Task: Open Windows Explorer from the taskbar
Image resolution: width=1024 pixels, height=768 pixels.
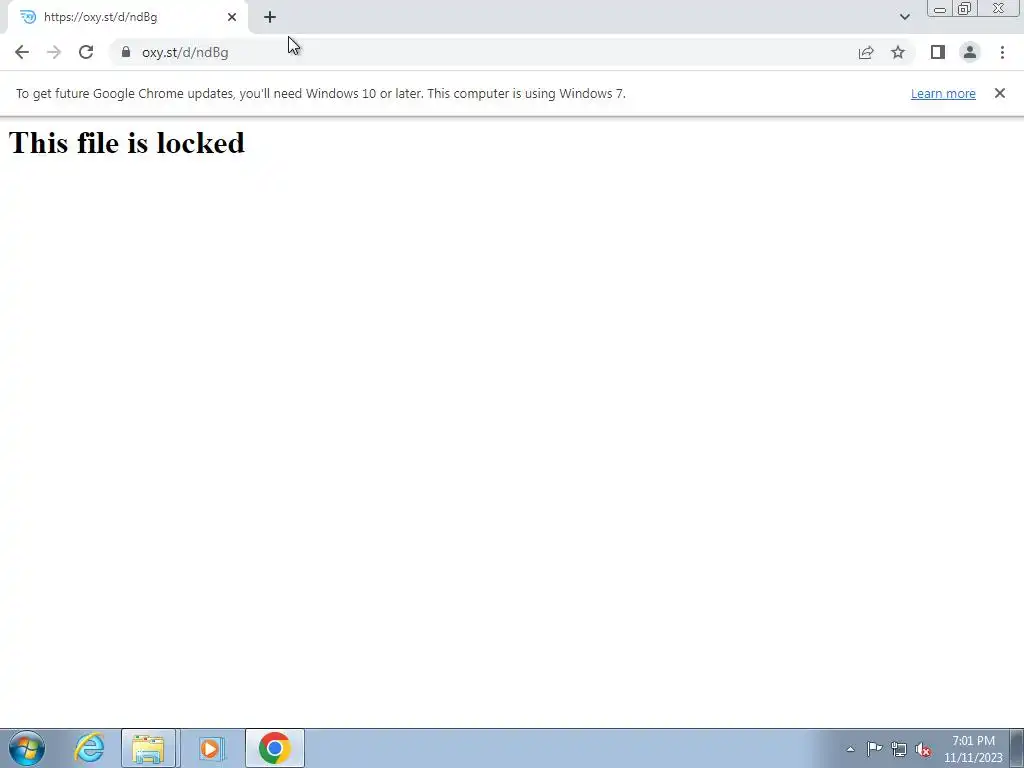Action: pos(149,748)
